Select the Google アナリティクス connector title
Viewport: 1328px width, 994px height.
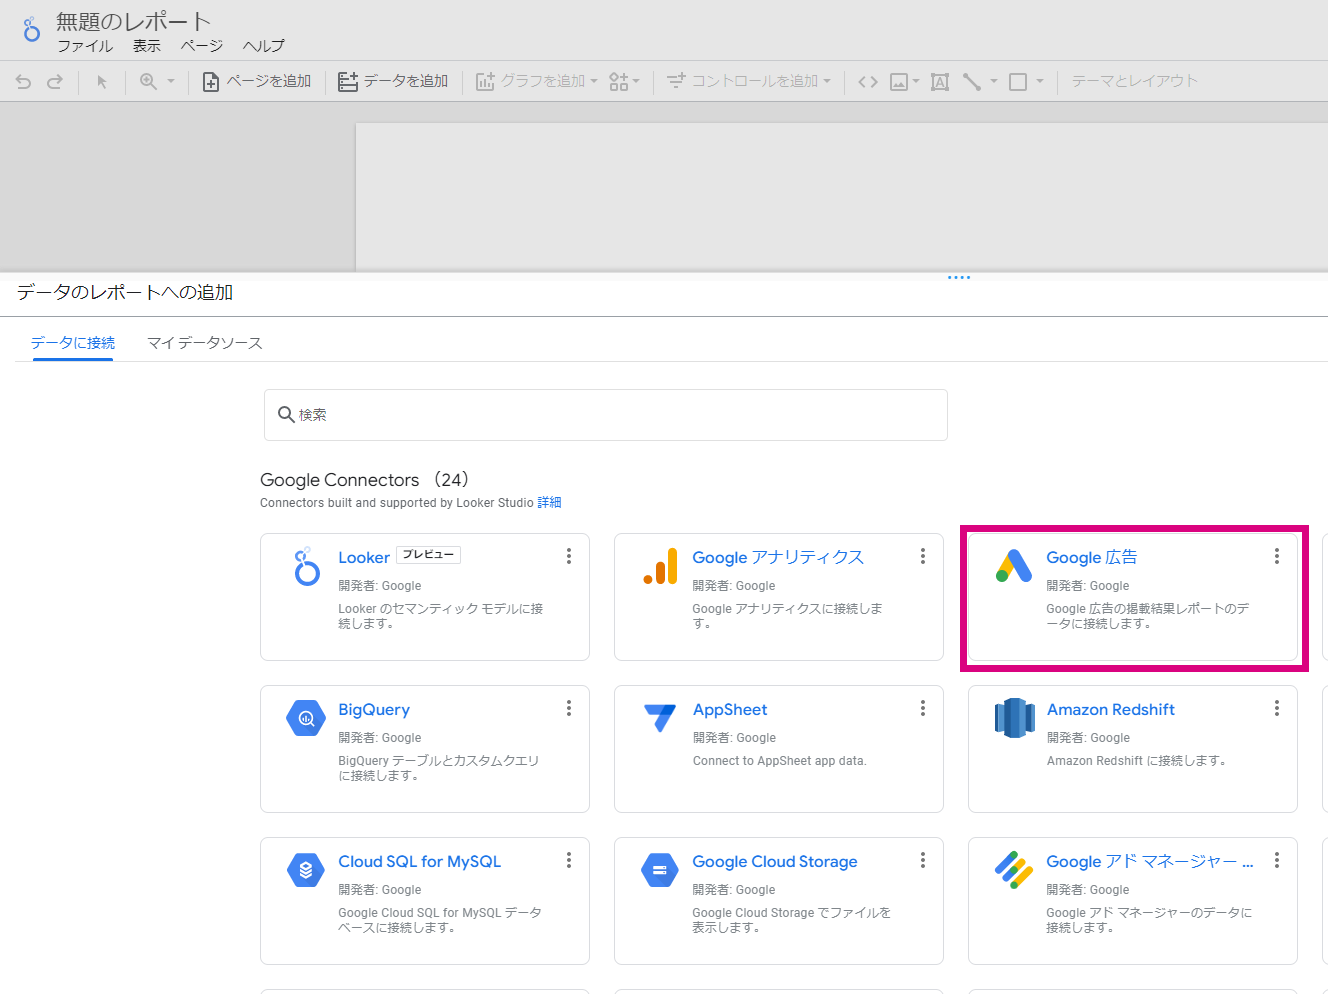click(x=778, y=558)
